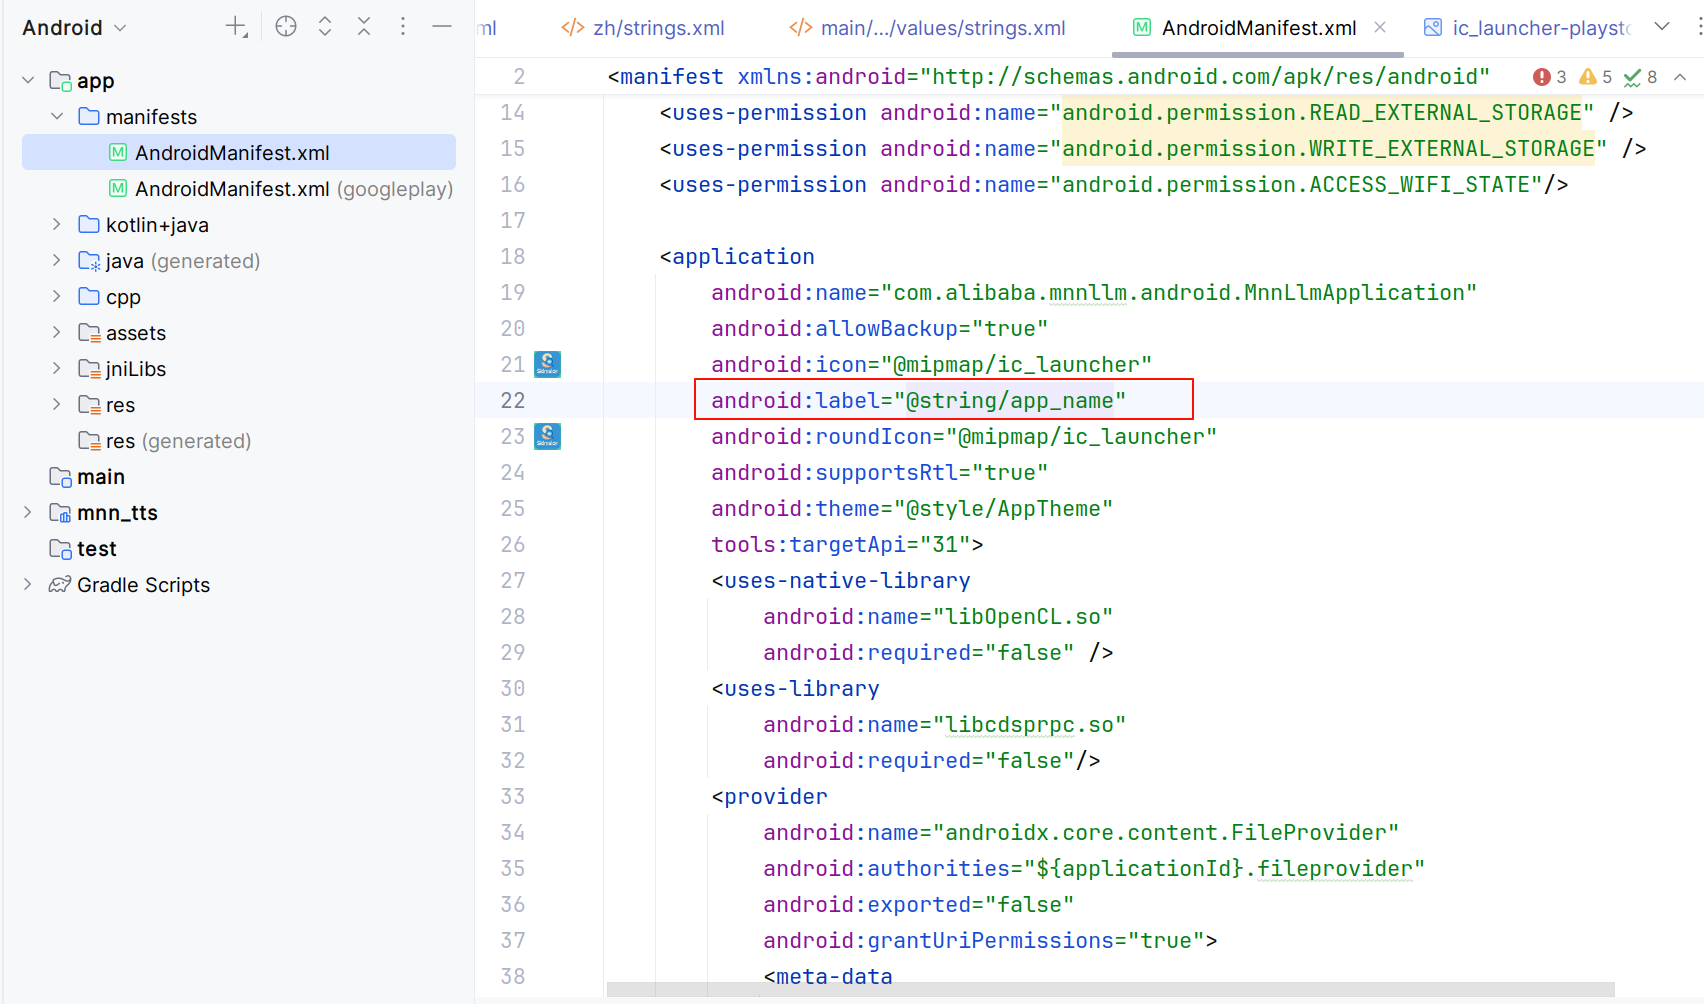Click the launcher icon preview on line 21
This screenshot has width=1704, height=1004.
547,364
